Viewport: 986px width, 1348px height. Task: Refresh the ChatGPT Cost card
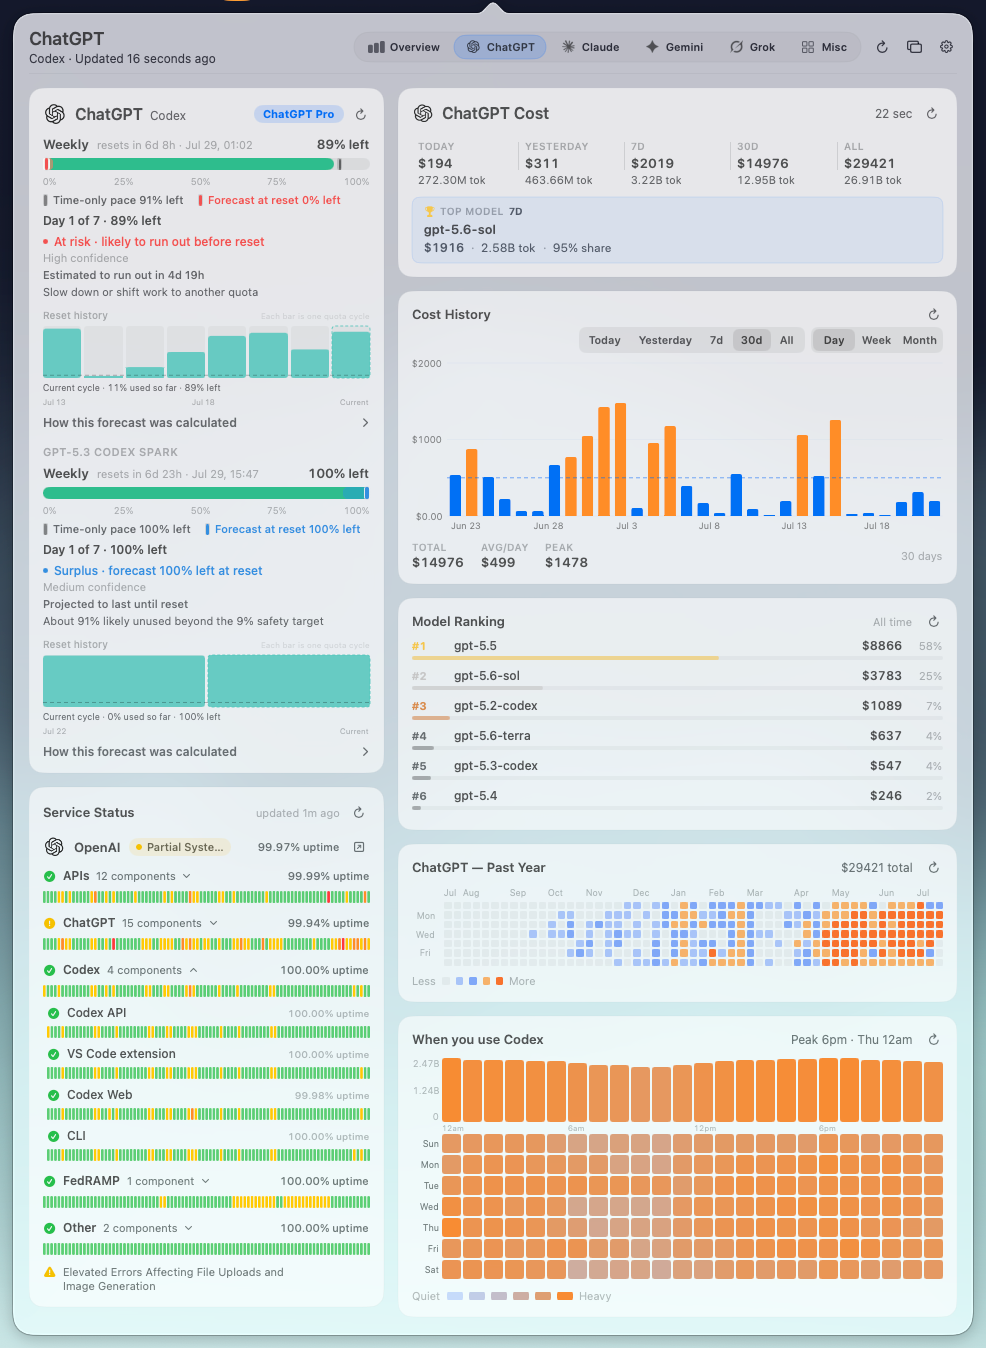tap(932, 113)
